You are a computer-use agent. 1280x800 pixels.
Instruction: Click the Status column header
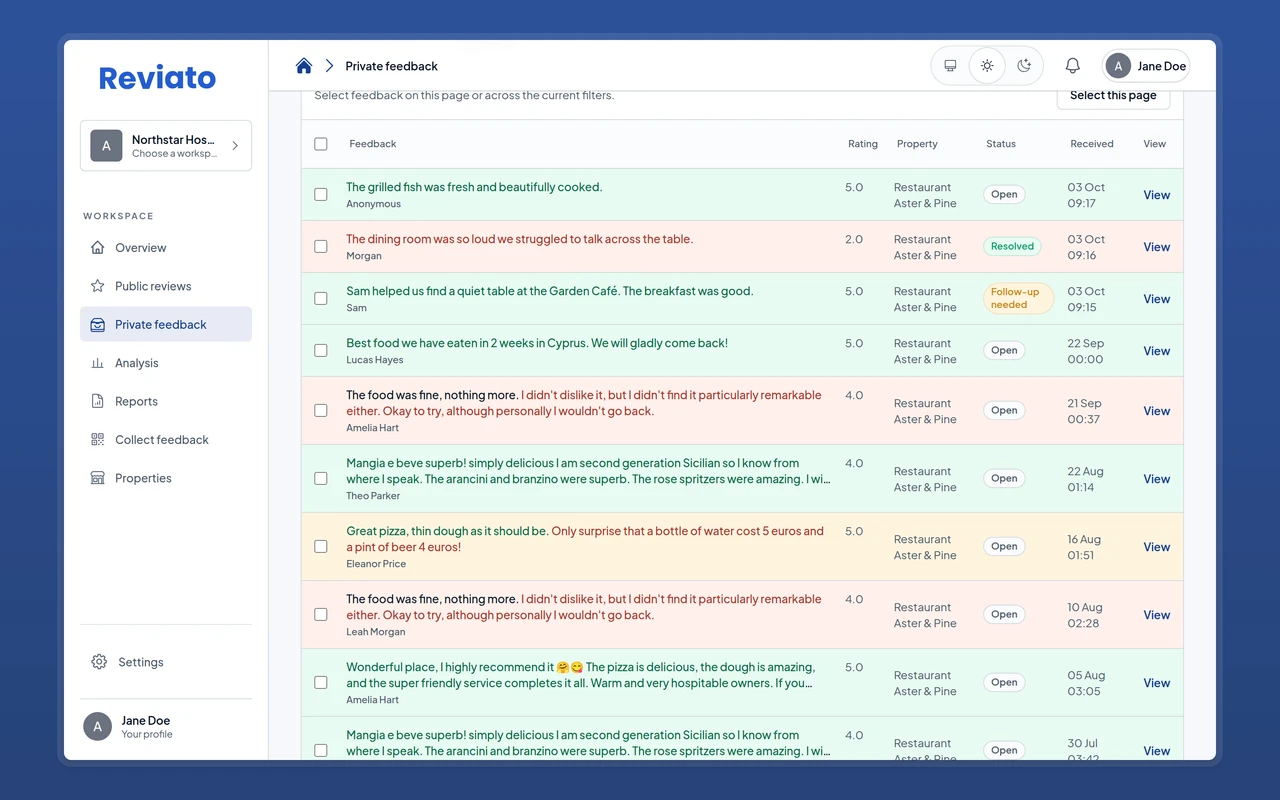pyautogui.click(x=1001, y=144)
